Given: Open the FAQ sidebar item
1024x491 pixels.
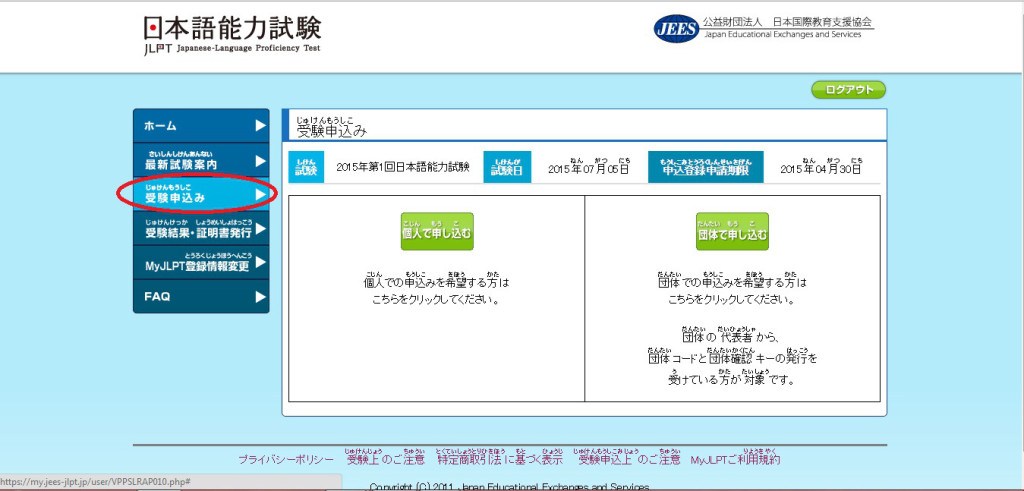Looking at the screenshot, I should (201, 296).
